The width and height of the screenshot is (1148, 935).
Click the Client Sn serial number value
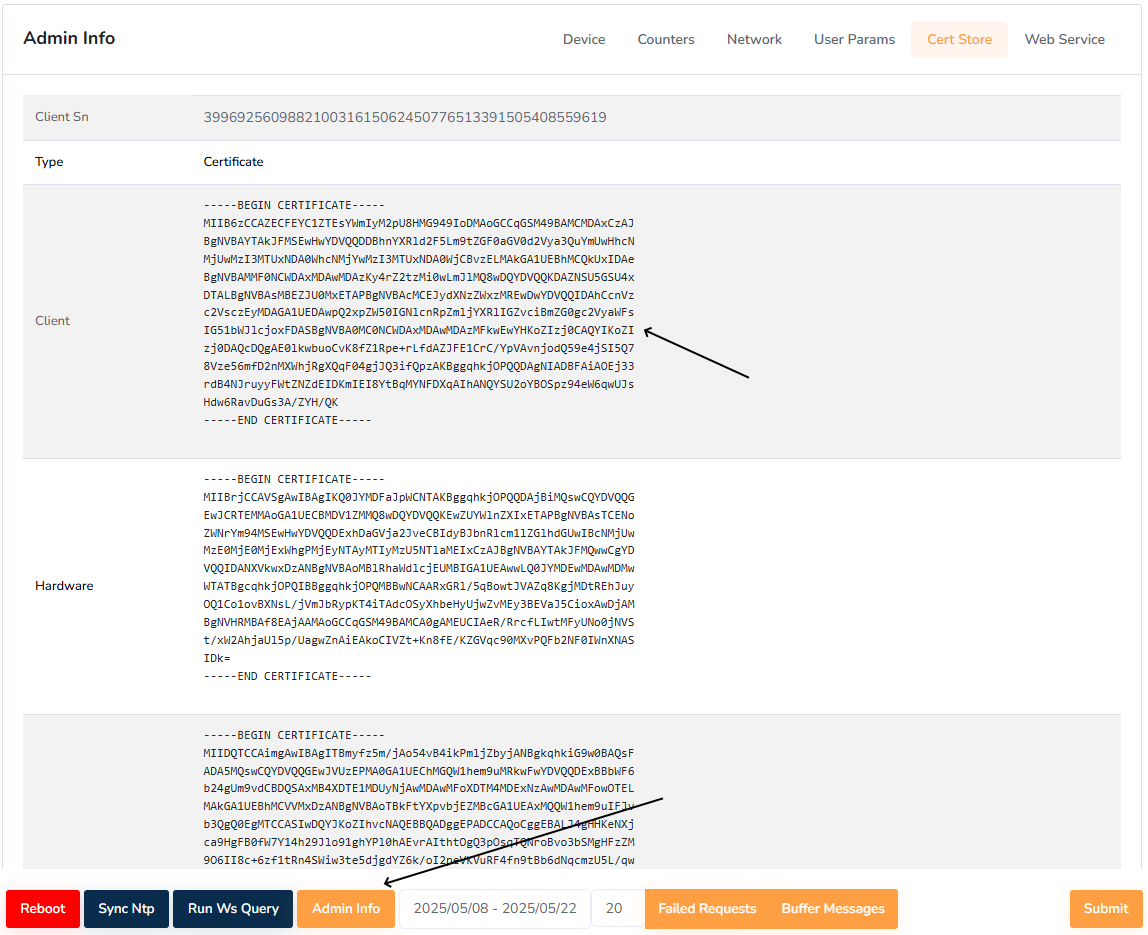[x=405, y=117]
